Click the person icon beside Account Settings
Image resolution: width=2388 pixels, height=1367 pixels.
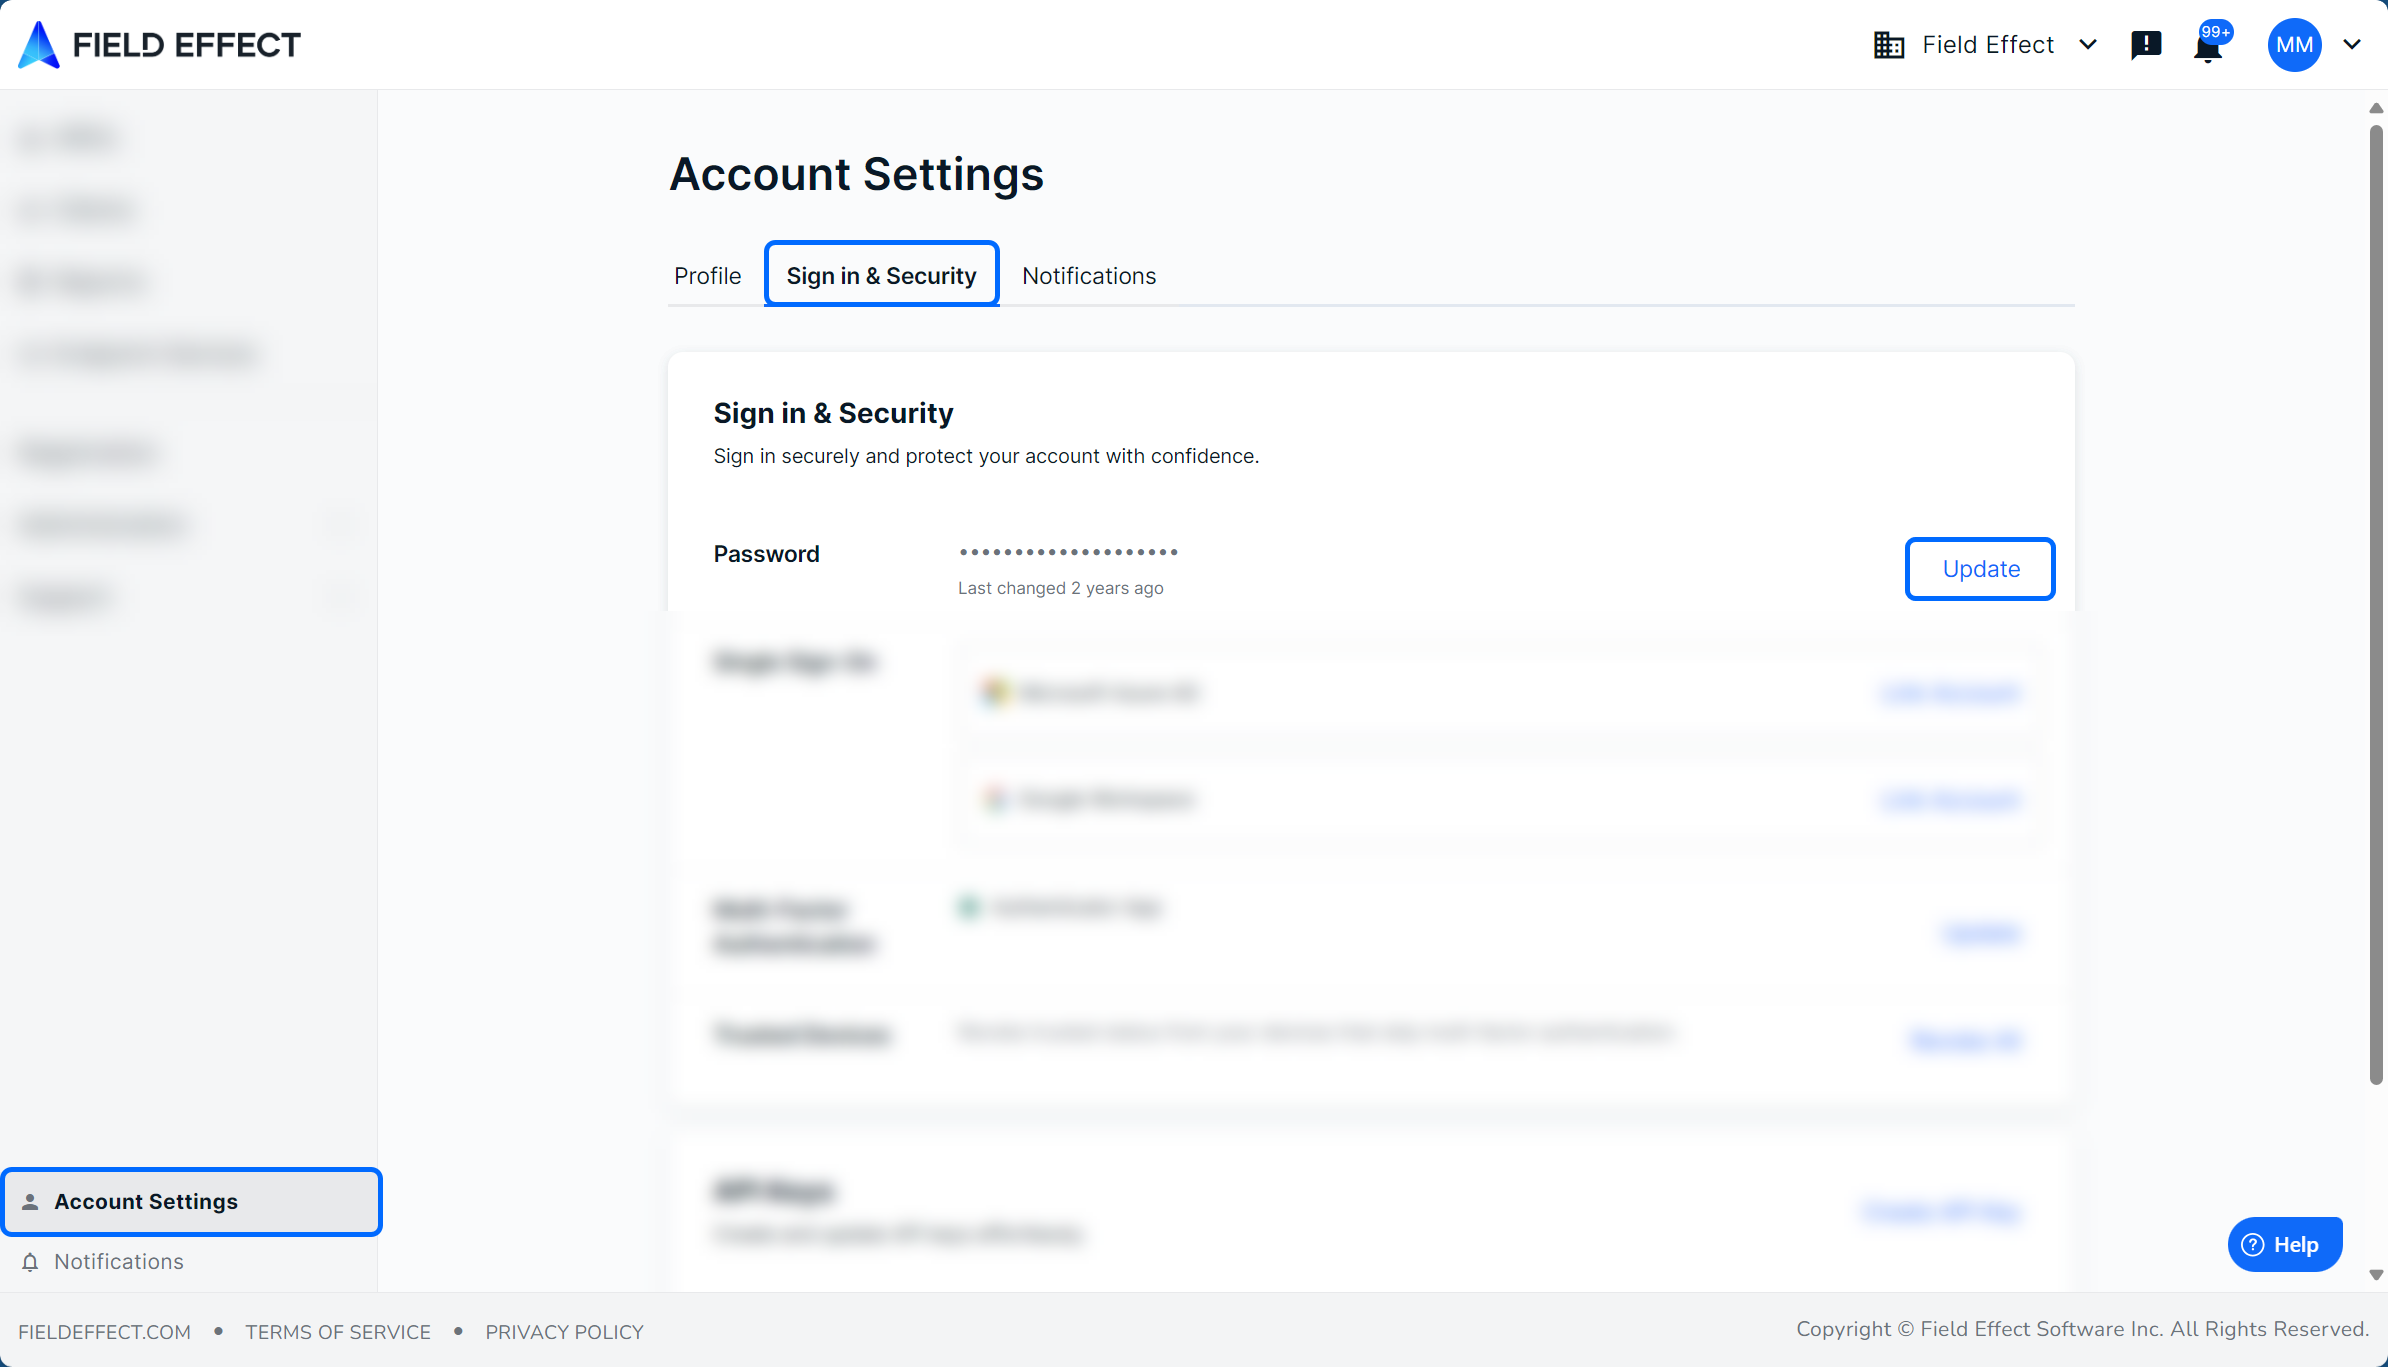(30, 1202)
